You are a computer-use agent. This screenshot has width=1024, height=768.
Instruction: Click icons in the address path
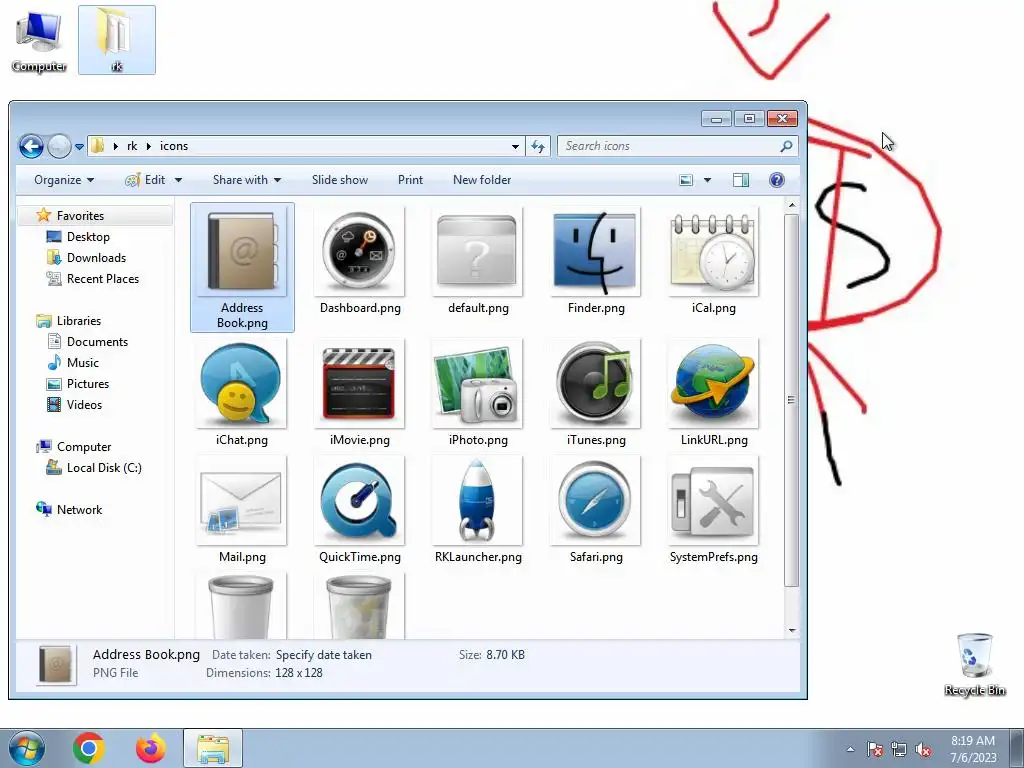coord(174,146)
